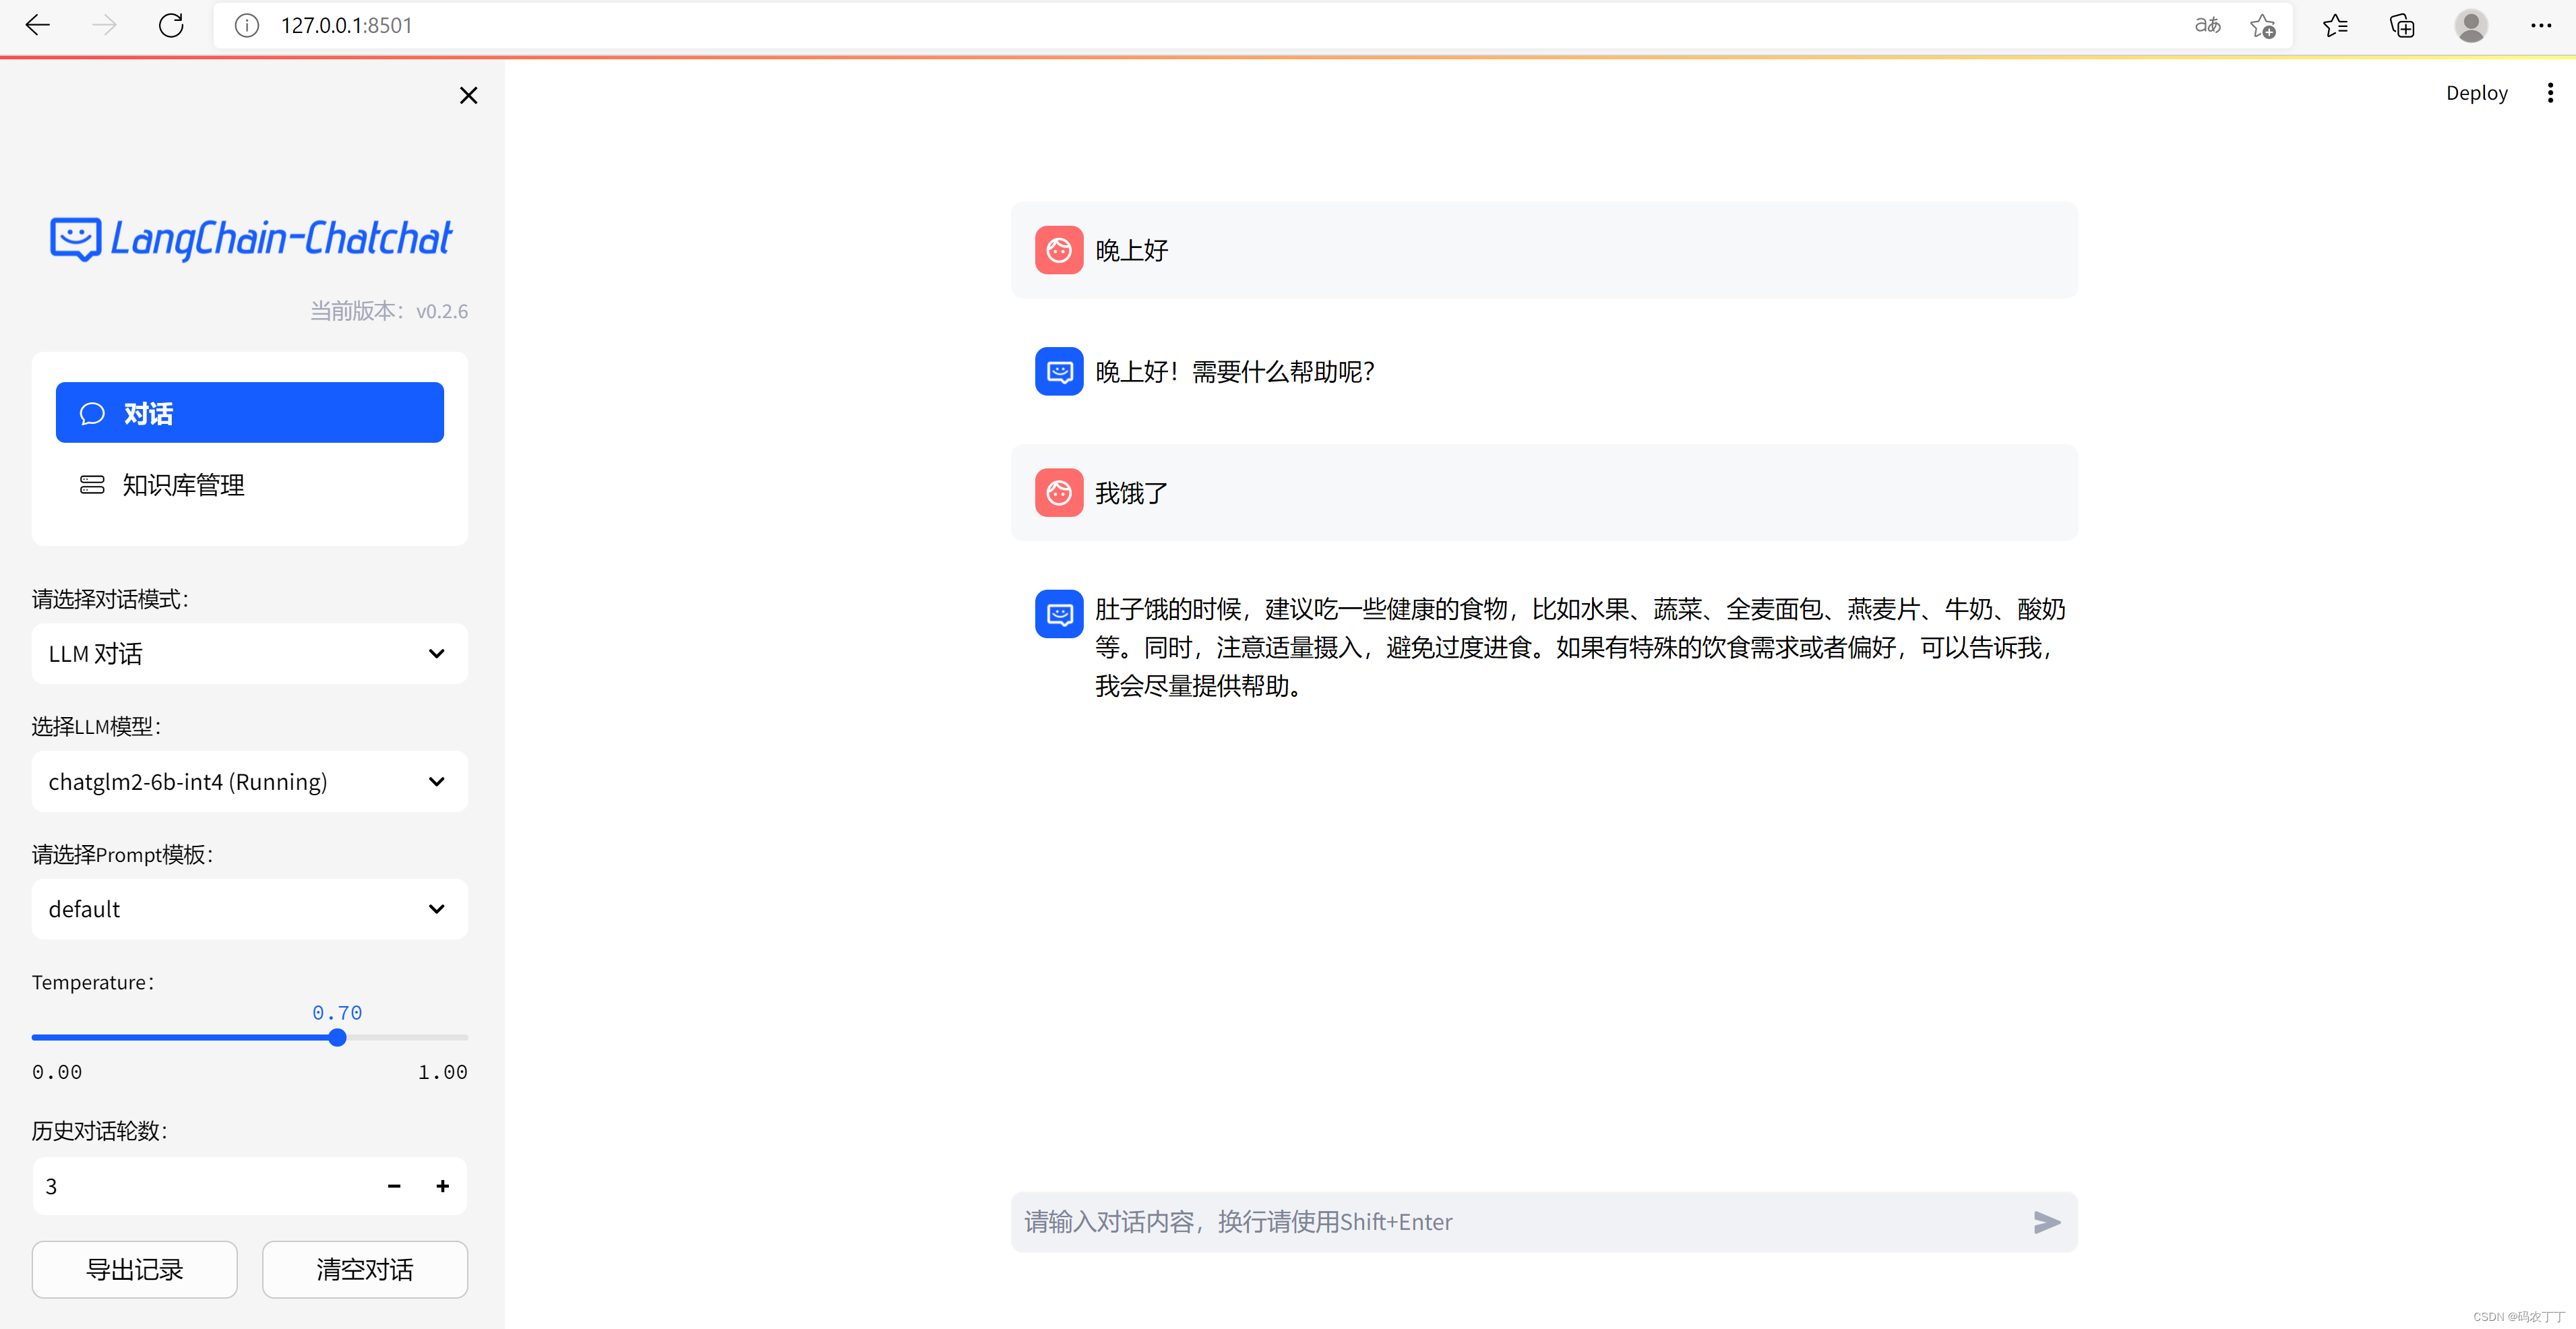This screenshot has height=1329, width=2576.
Task: Close the sidebar with X icon
Action: pyautogui.click(x=468, y=96)
